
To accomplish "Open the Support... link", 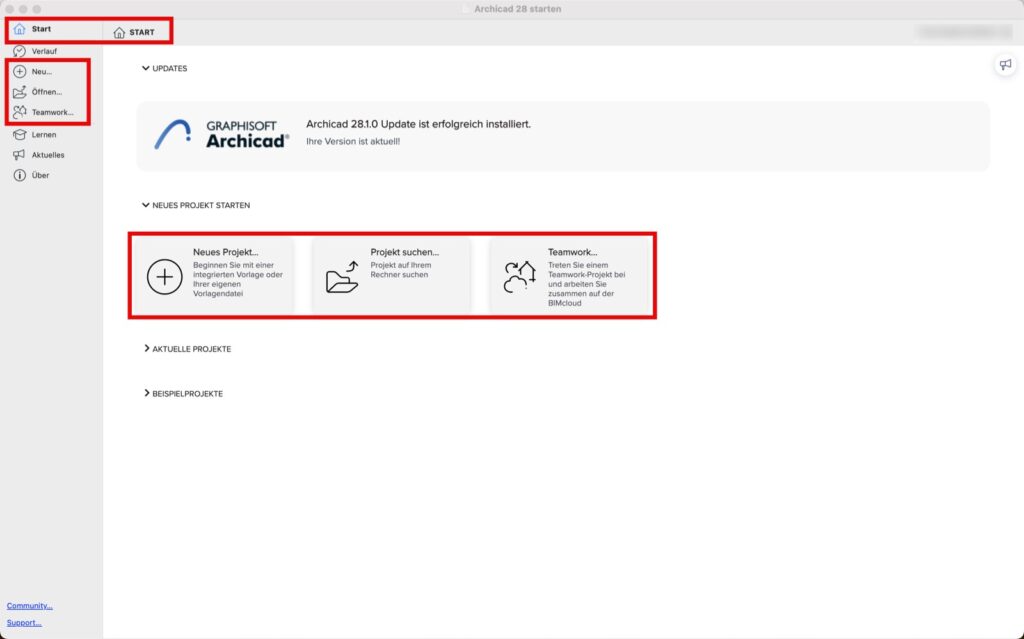I will click(24, 623).
